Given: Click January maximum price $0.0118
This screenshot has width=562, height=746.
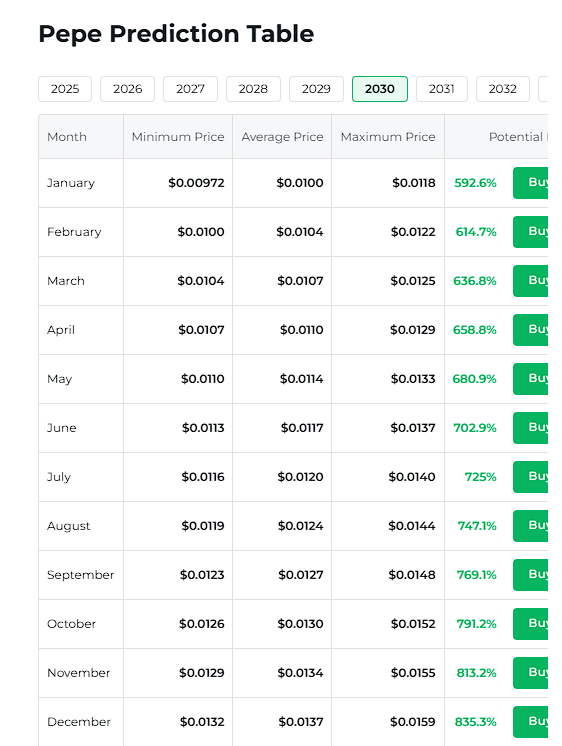Looking at the screenshot, I should click(414, 183).
